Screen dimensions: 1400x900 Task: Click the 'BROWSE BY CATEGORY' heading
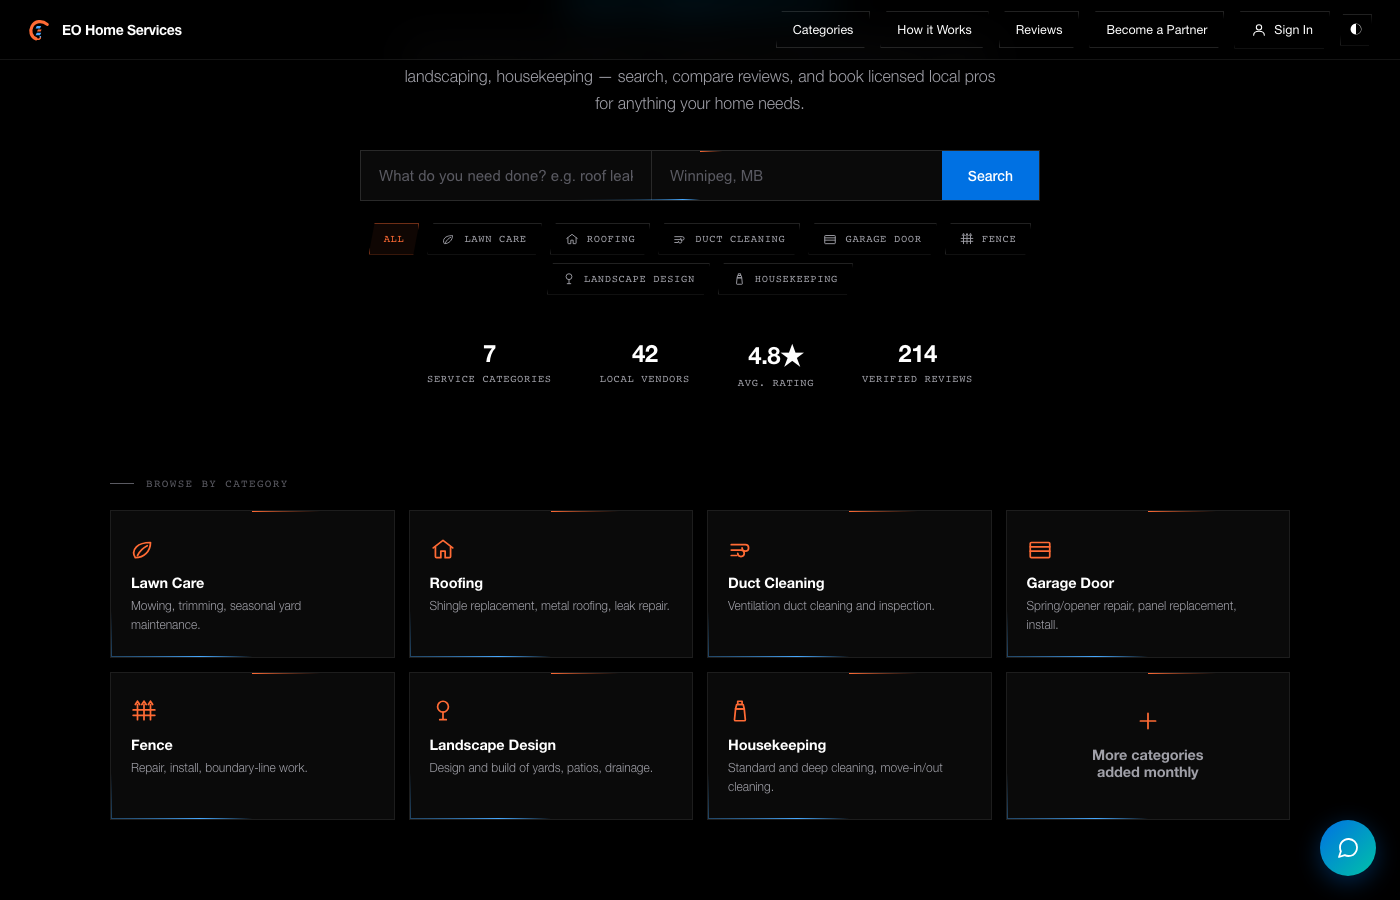tap(217, 484)
